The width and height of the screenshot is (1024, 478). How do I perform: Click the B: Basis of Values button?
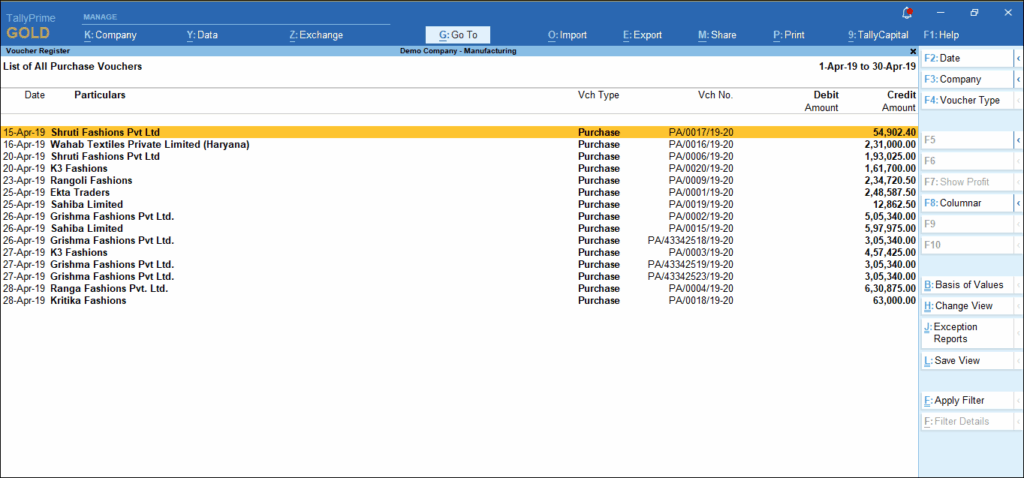[968, 285]
